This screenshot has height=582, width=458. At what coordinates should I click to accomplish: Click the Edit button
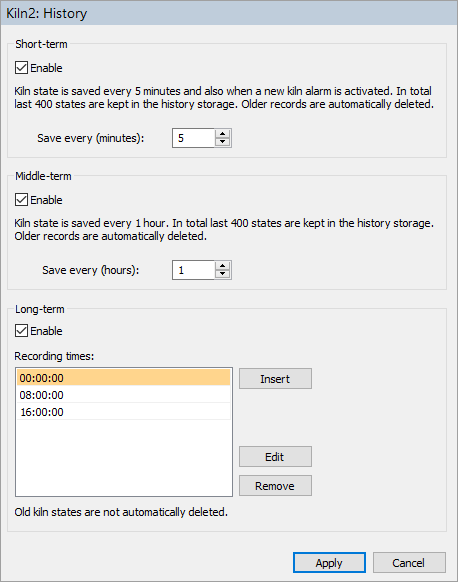click(x=275, y=457)
